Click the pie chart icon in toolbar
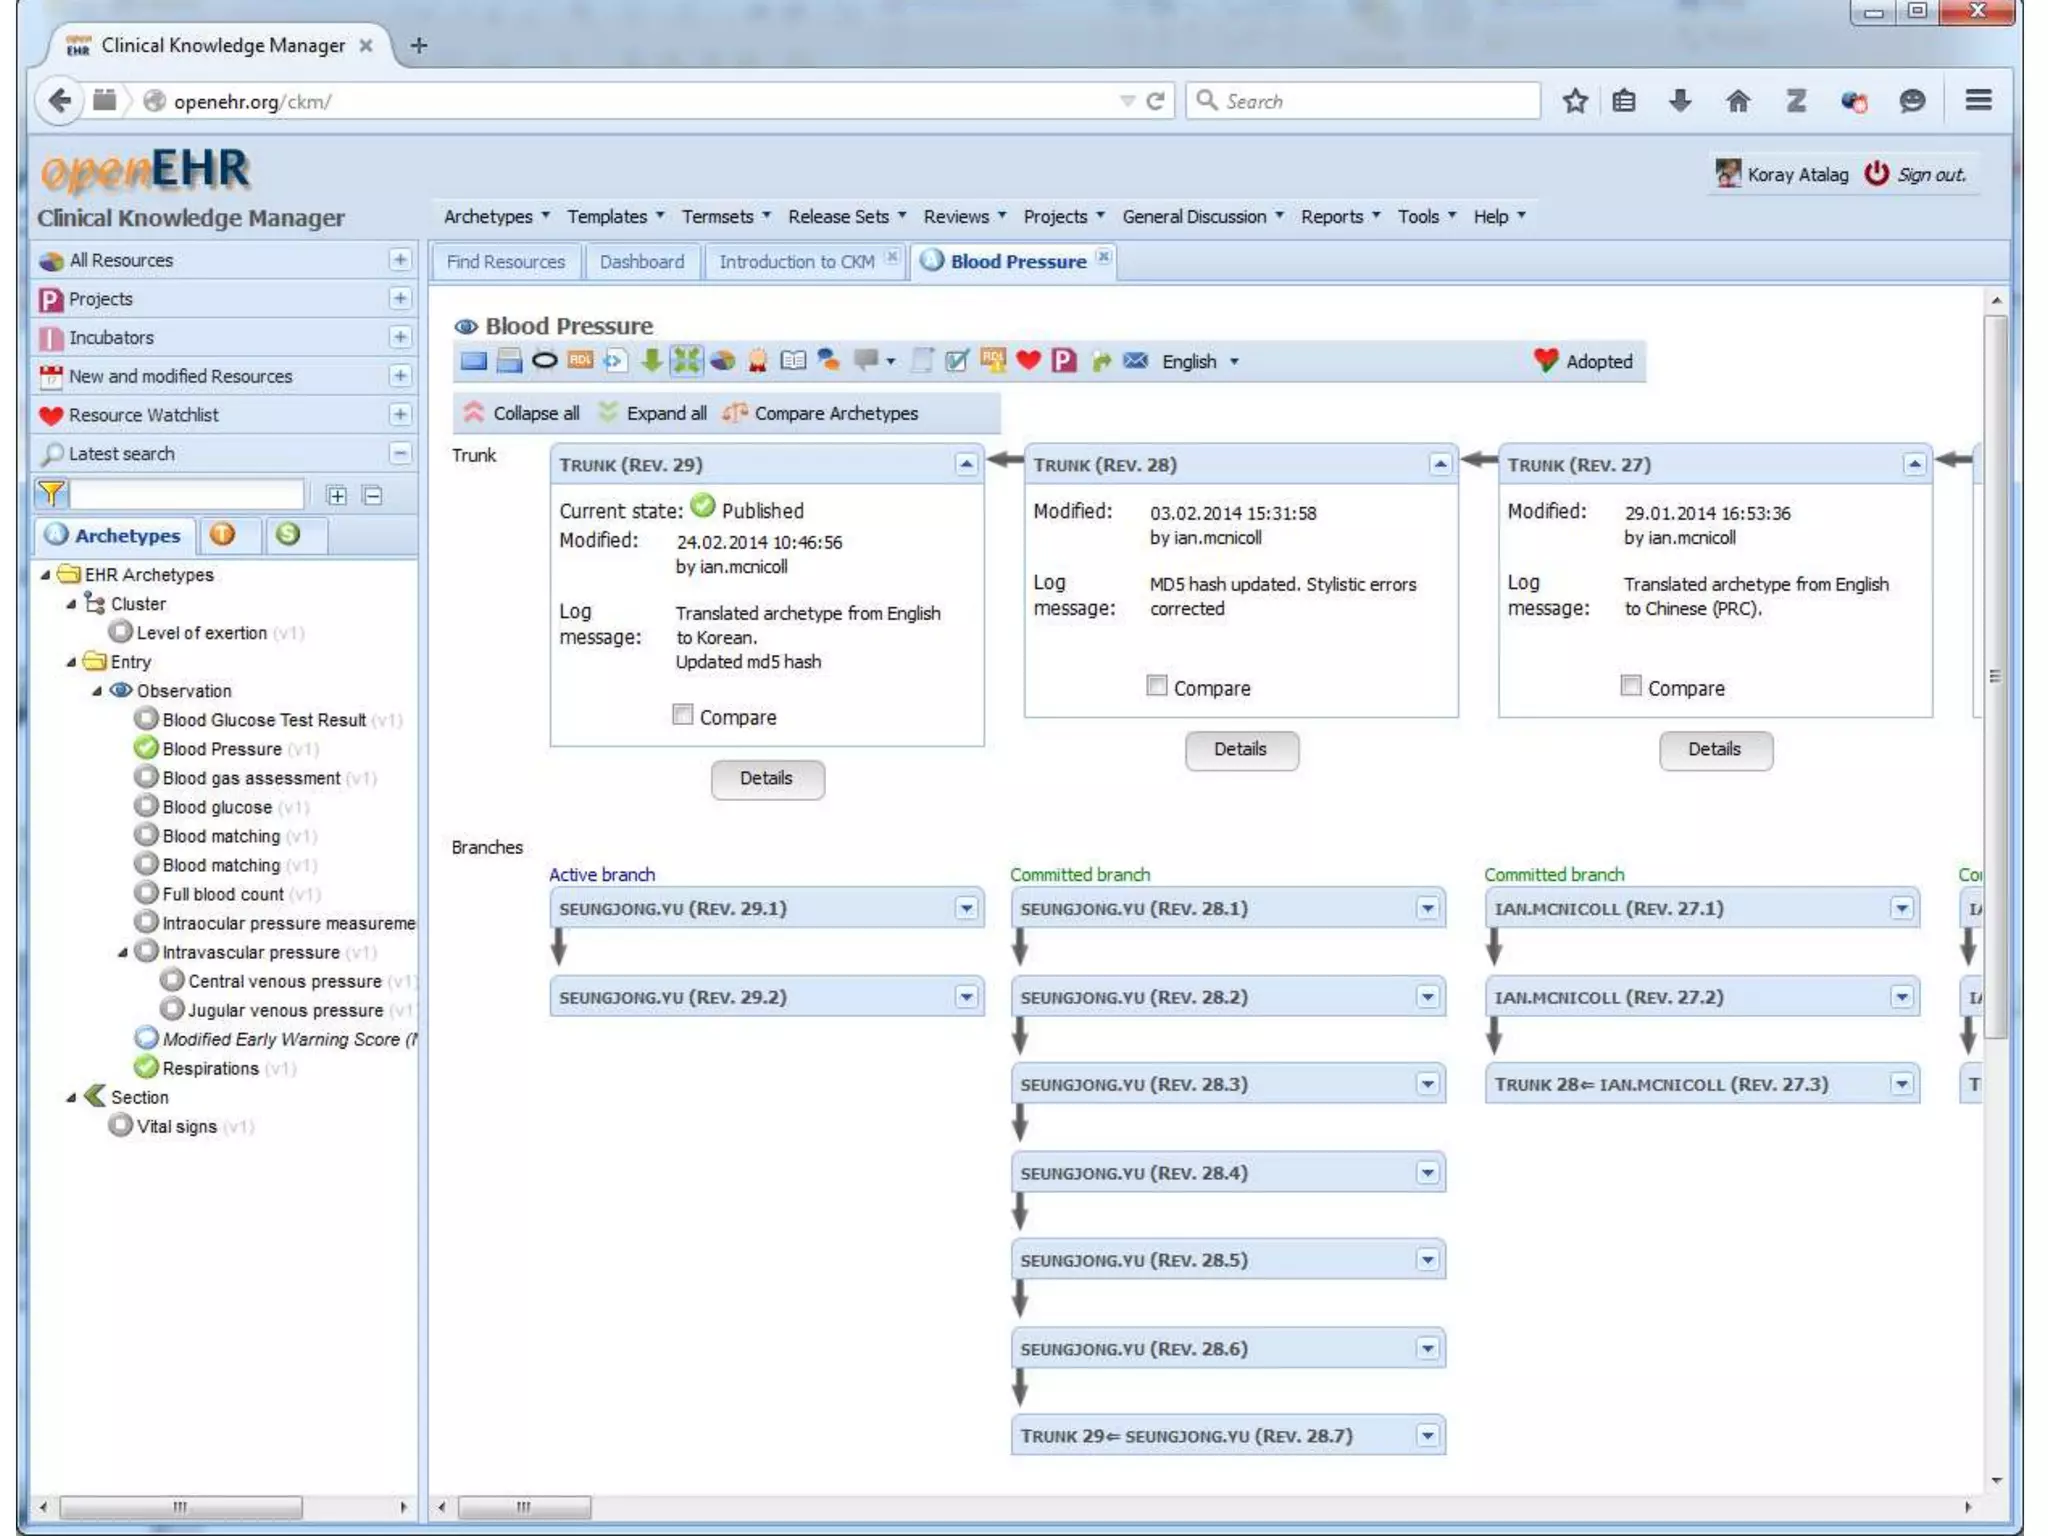 pos(722,361)
